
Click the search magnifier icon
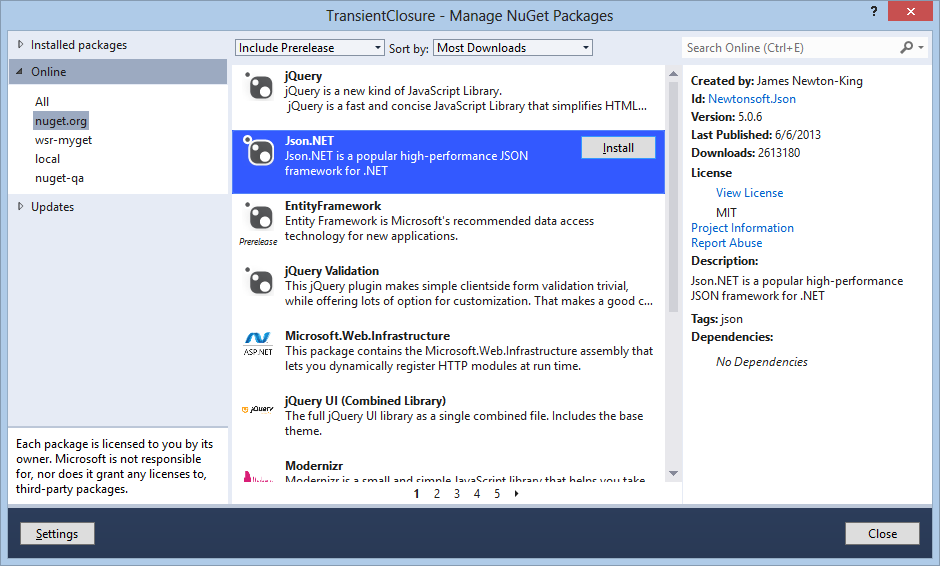coord(907,47)
